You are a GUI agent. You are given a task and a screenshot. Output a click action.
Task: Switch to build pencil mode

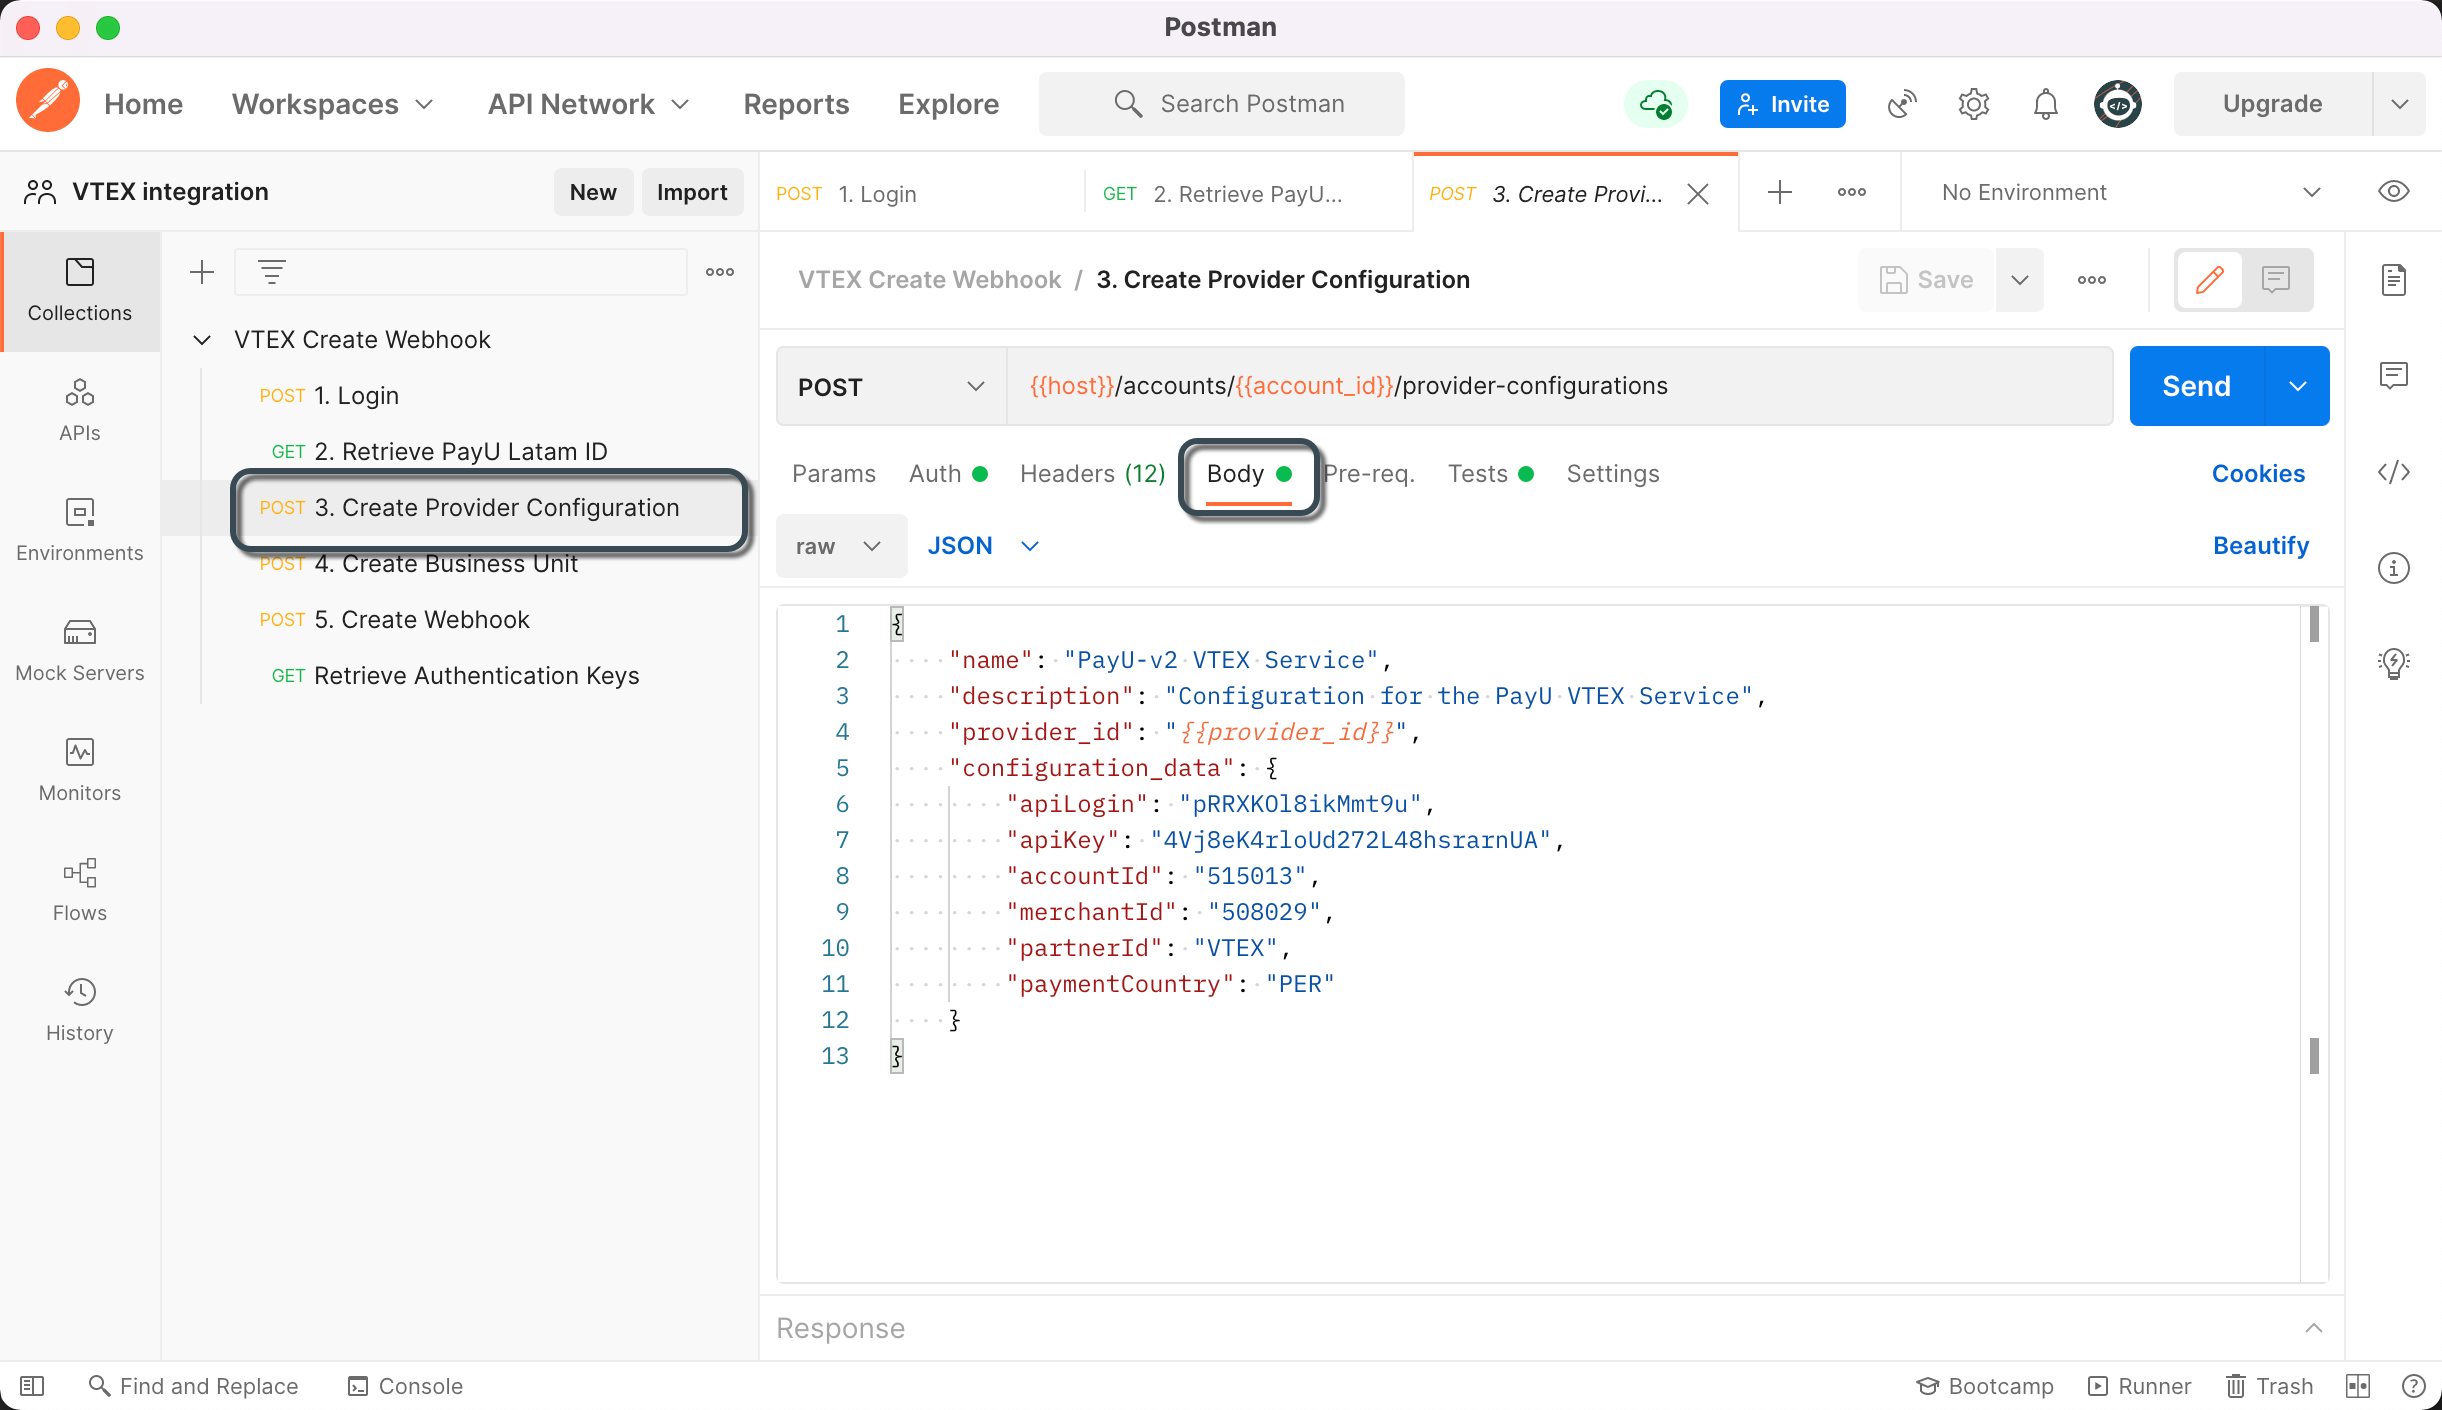tap(2210, 280)
